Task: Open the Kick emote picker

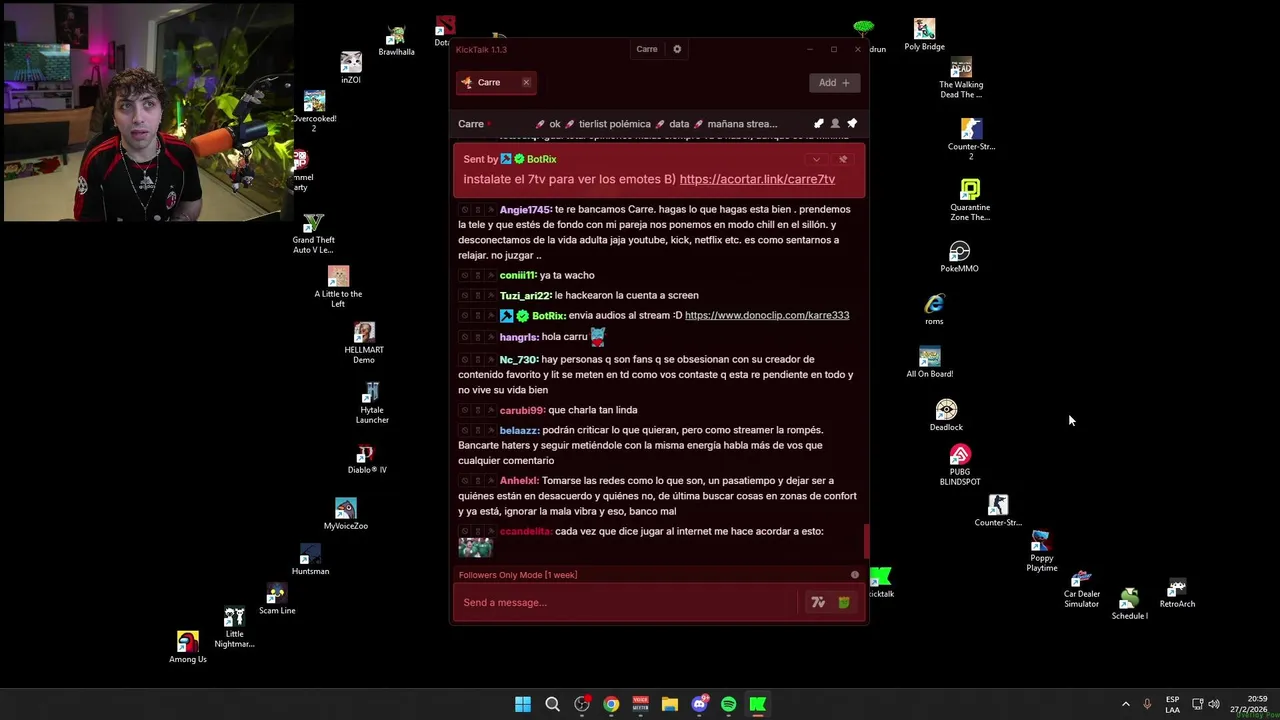Action: click(844, 602)
